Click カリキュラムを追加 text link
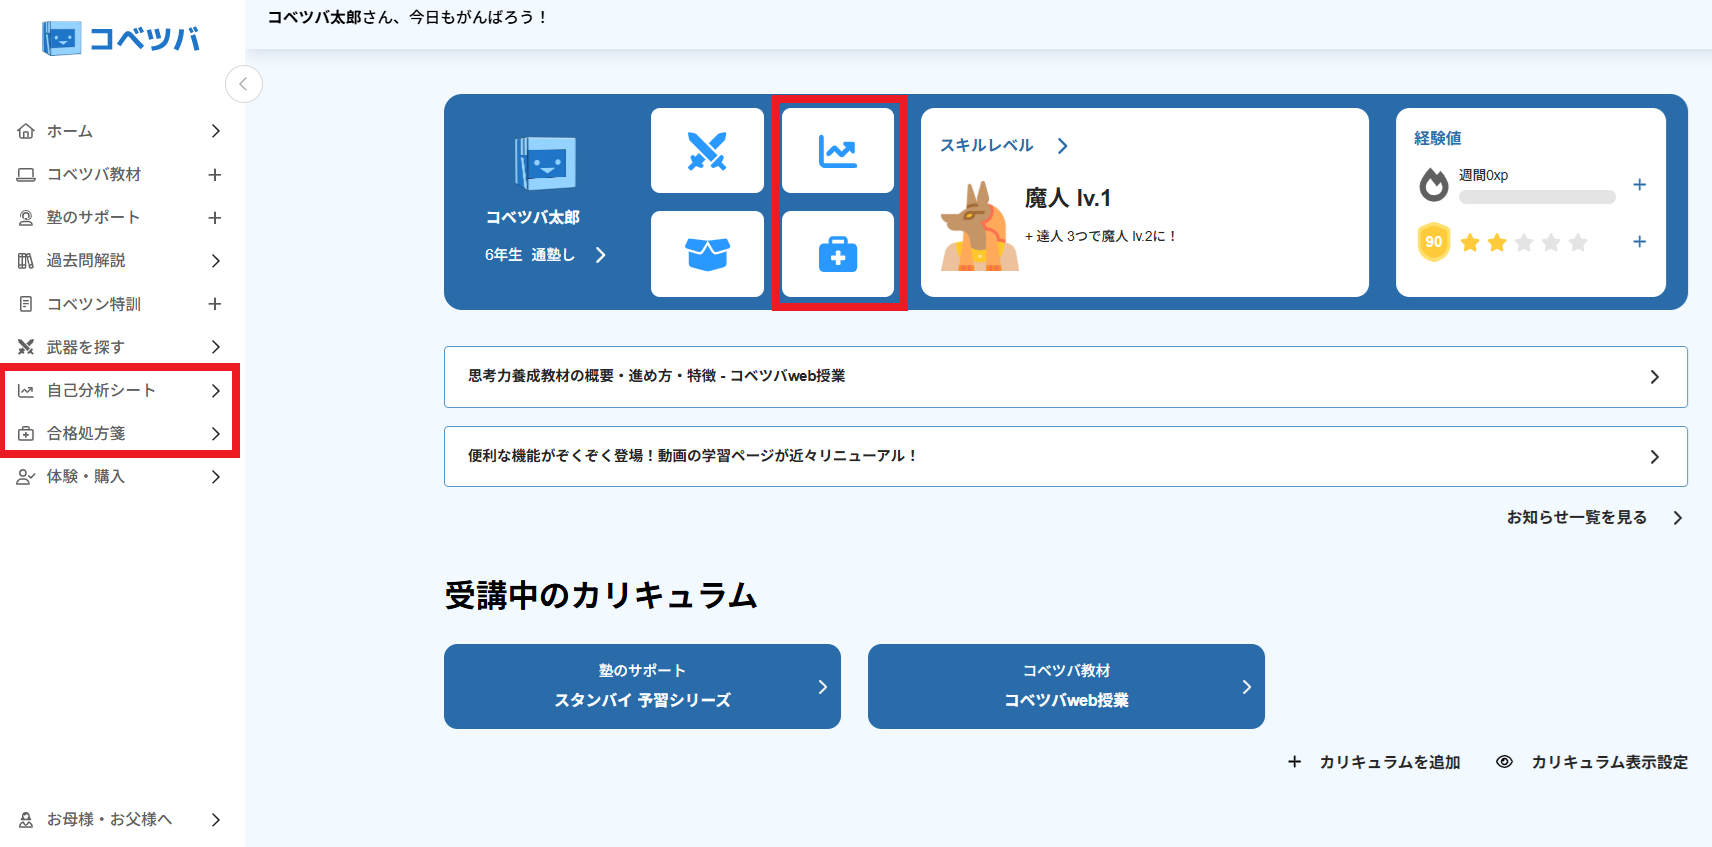Image resolution: width=1712 pixels, height=847 pixels. [1390, 762]
